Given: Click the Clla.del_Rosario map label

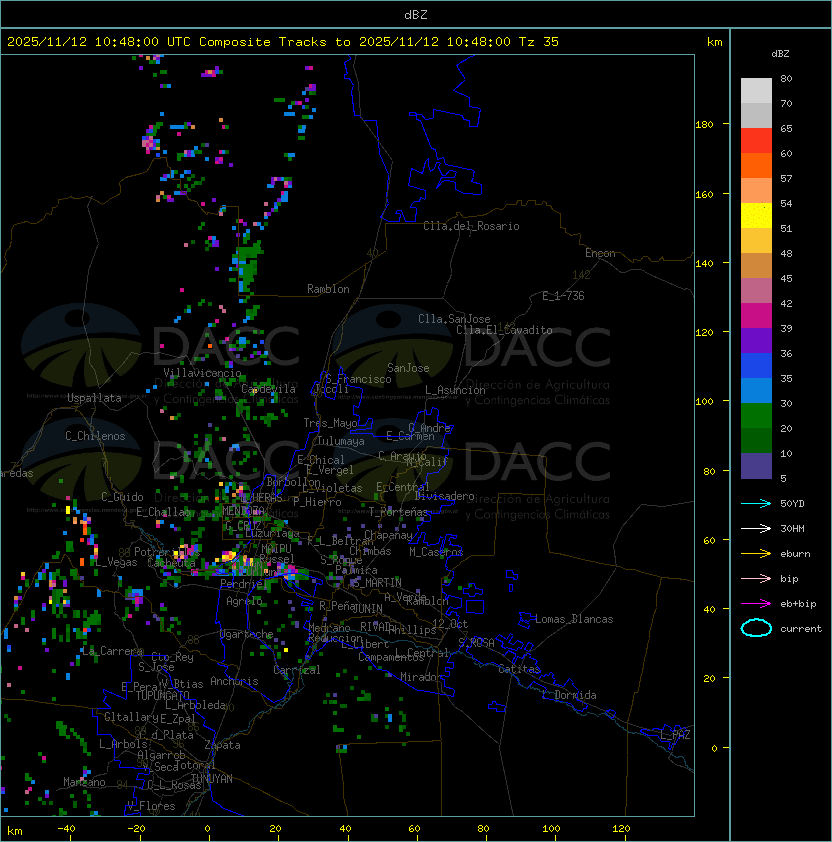Looking at the screenshot, I should (x=471, y=226).
